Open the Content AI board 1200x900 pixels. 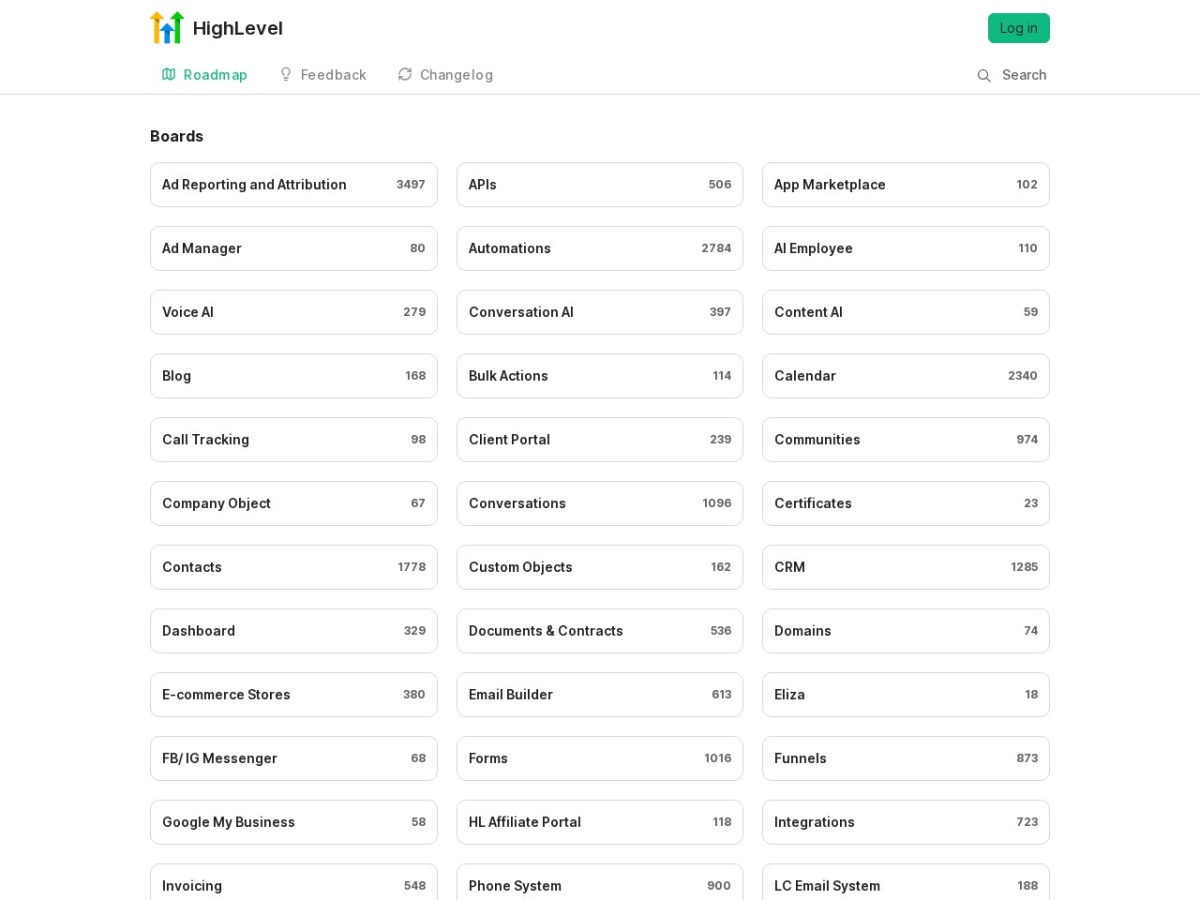(906, 312)
